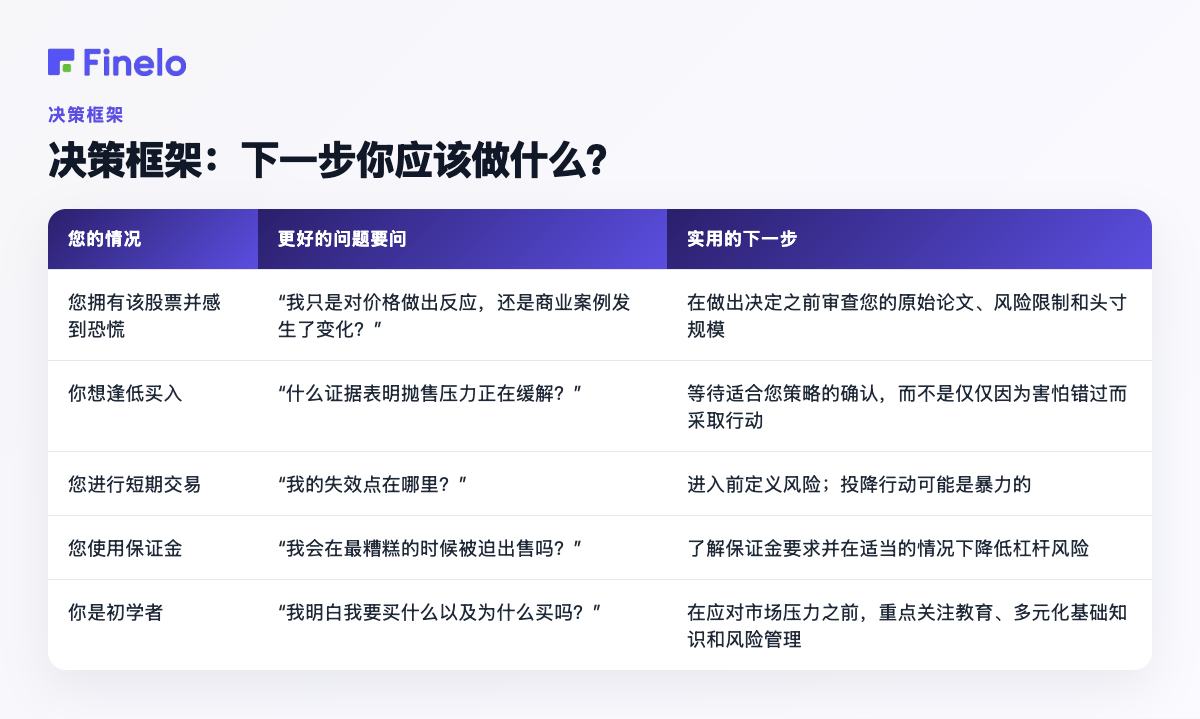Click the heading 决策框架：下一步你应该做什么?
The image size is (1200, 719).
click(x=326, y=161)
